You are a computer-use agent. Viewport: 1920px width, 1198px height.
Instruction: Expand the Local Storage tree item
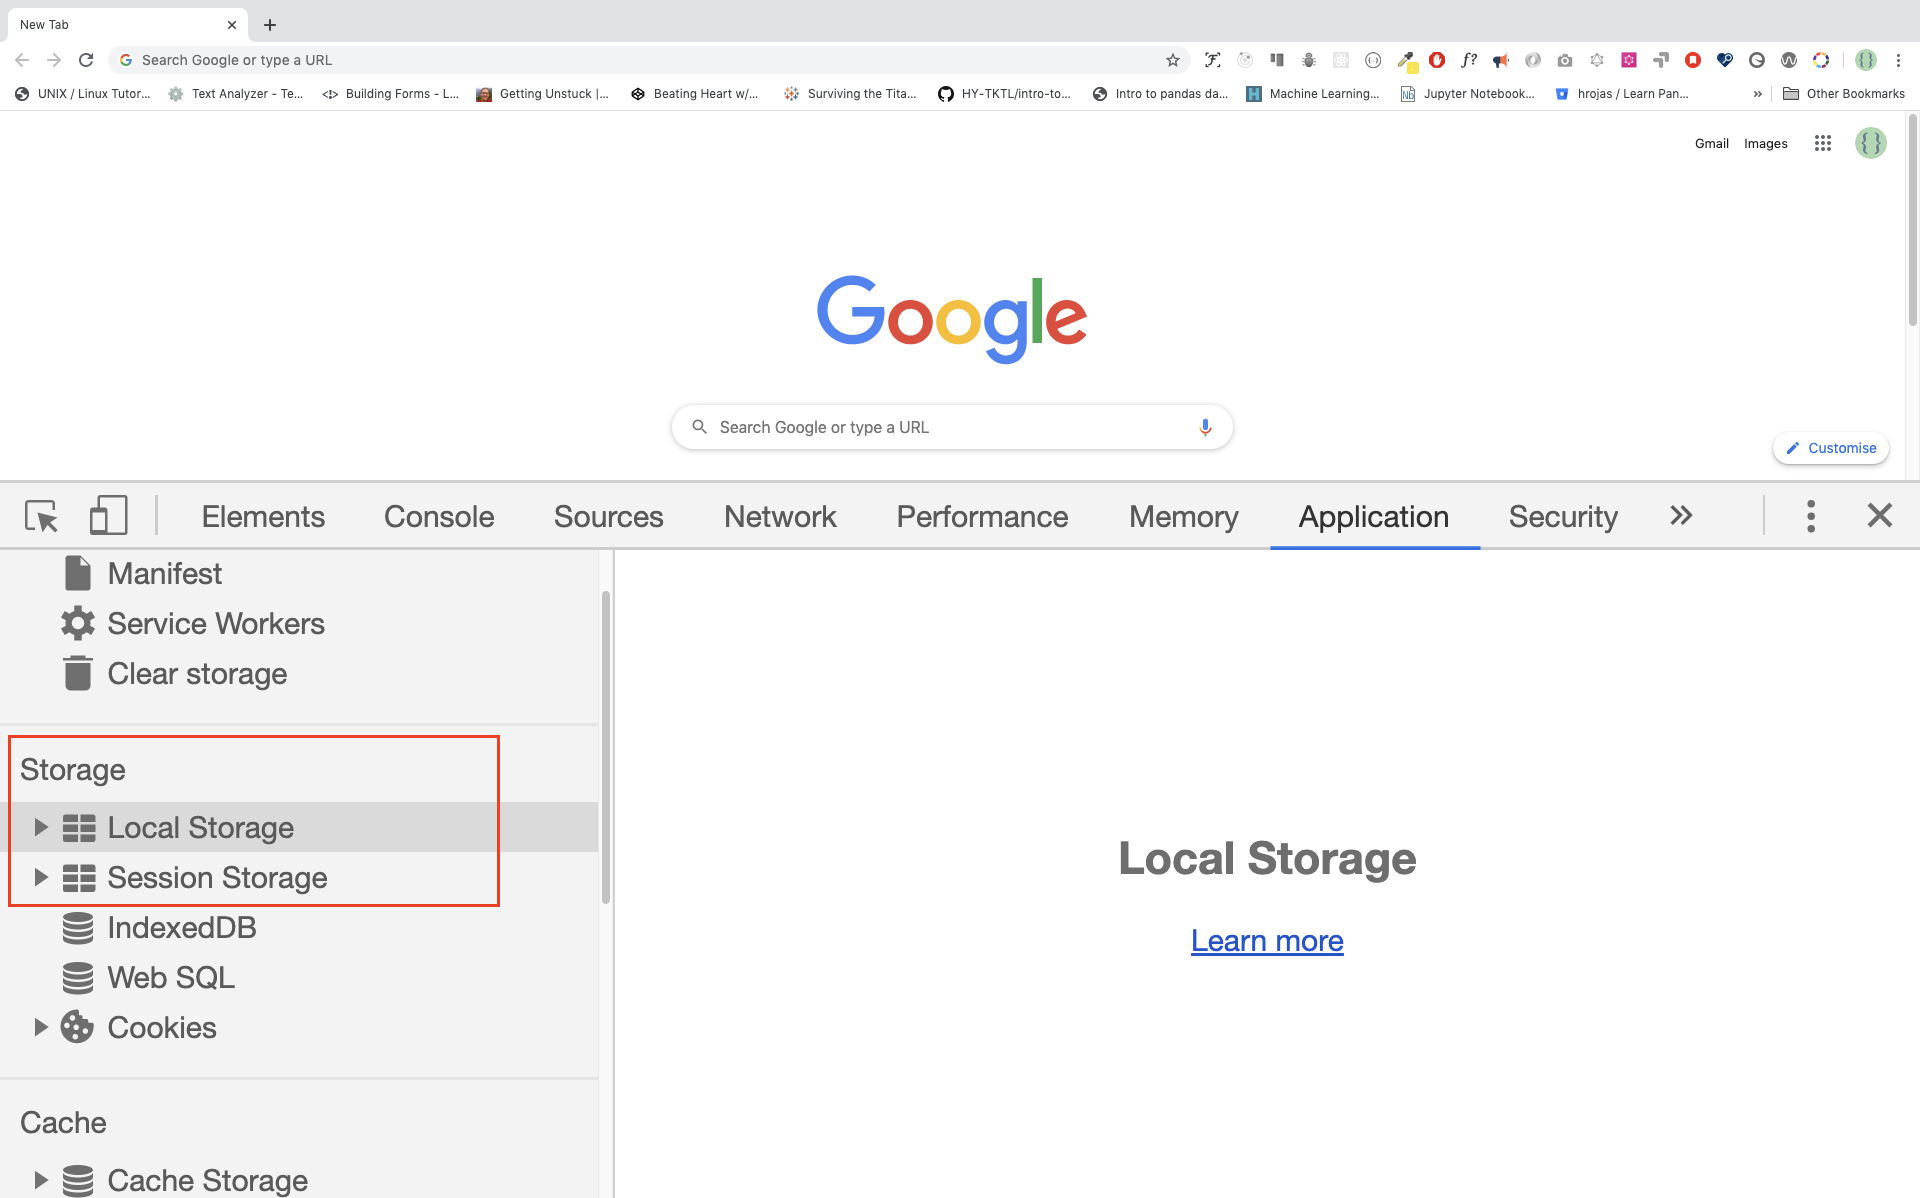pyautogui.click(x=40, y=827)
